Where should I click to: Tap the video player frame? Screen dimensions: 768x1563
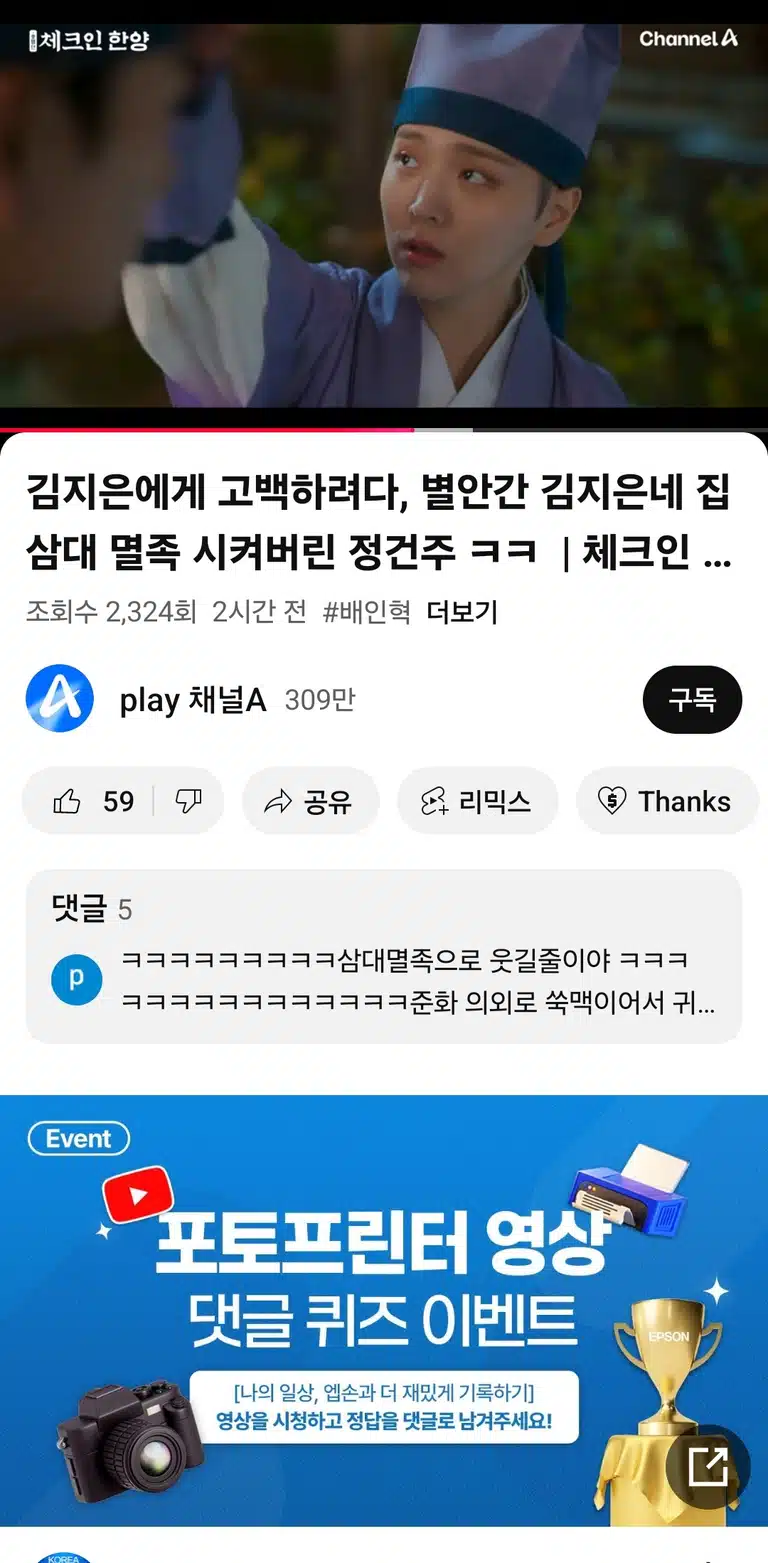[x=384, y=215]
